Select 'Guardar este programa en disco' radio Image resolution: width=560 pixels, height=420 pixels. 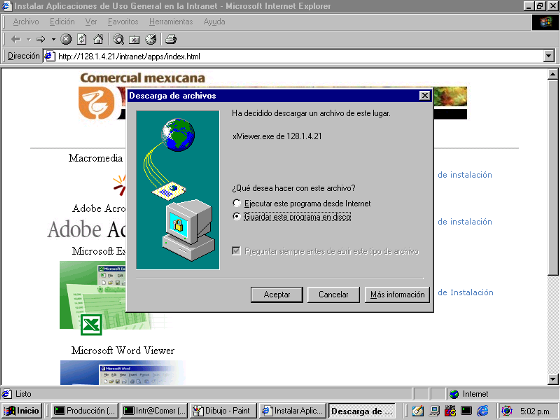pyautogui.click(x=236, y=216)
